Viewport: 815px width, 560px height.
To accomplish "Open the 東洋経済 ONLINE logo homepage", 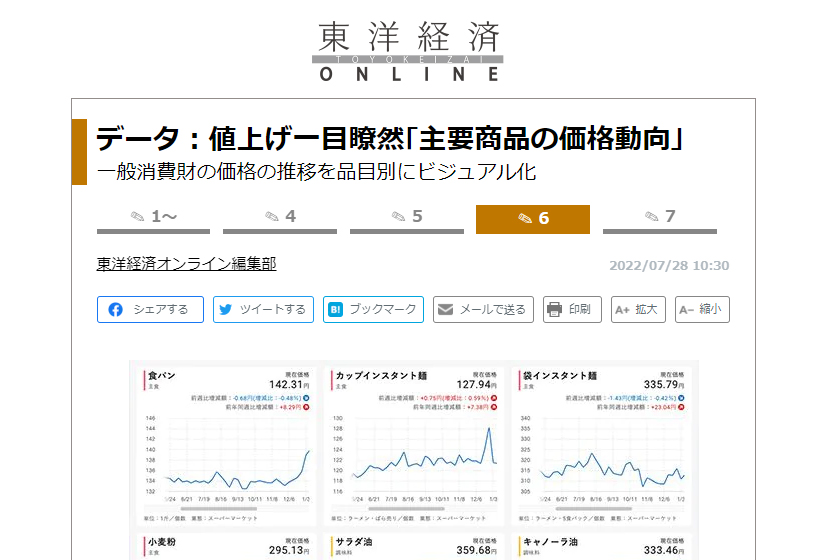I will click(x=408, y=52).
